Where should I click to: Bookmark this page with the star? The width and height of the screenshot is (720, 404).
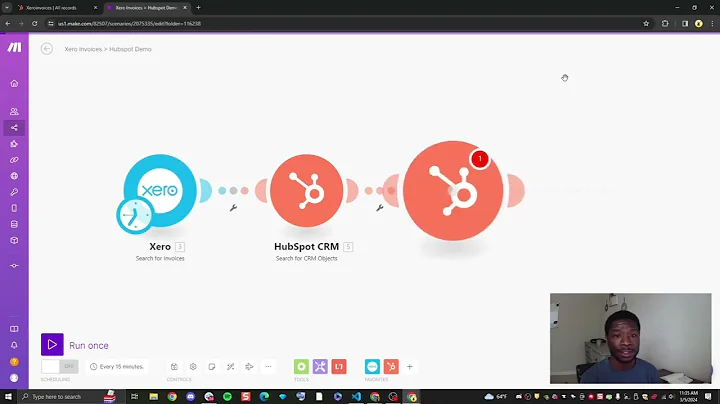pos(646,23)
